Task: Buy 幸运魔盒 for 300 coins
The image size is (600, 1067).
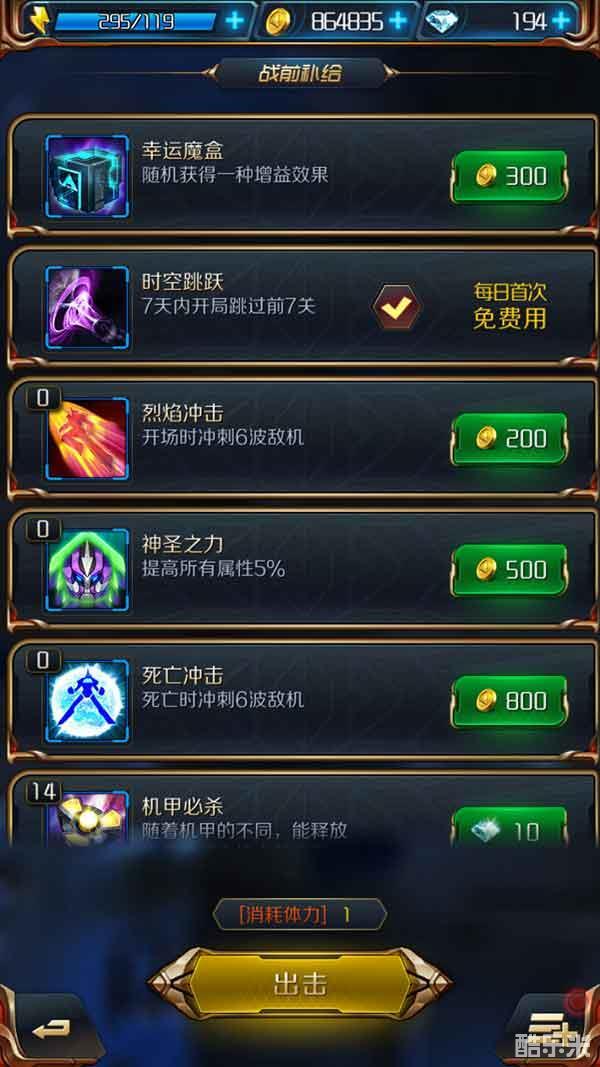Action: pyautogui.click(x=510, y=177)
